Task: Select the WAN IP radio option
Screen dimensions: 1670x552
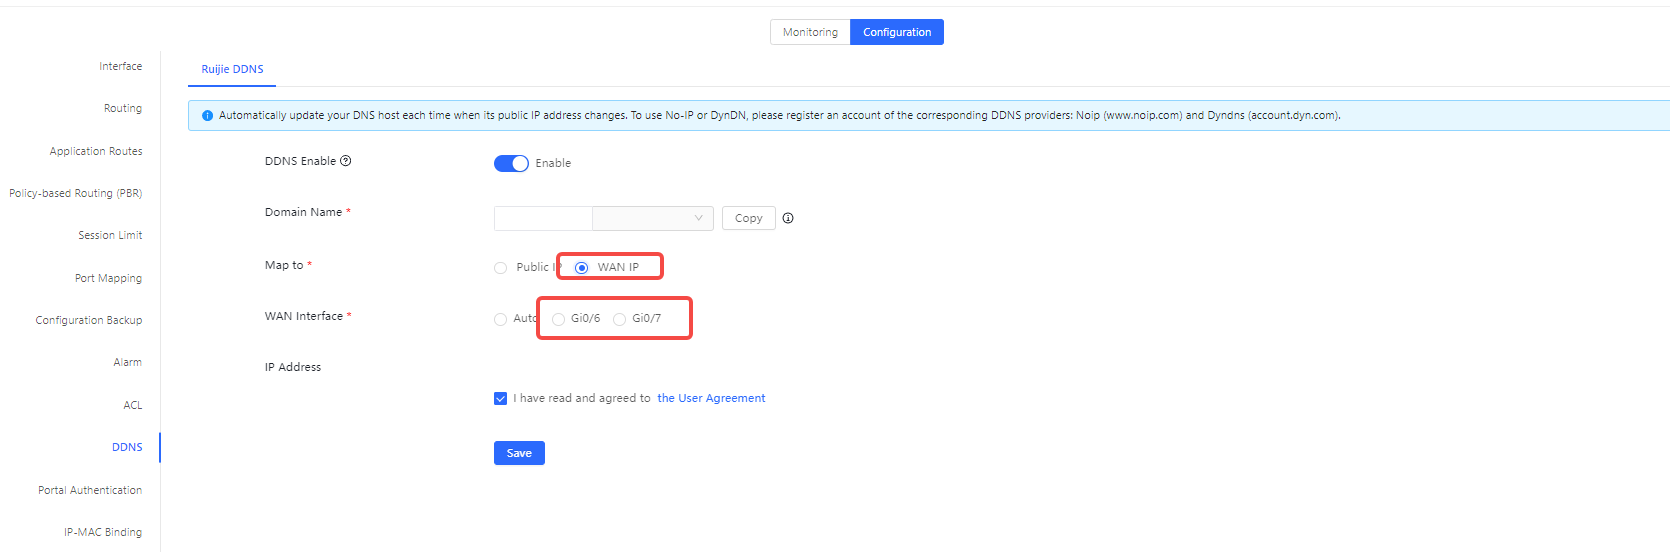Action: pyautogui.click(x=582, y=268)
